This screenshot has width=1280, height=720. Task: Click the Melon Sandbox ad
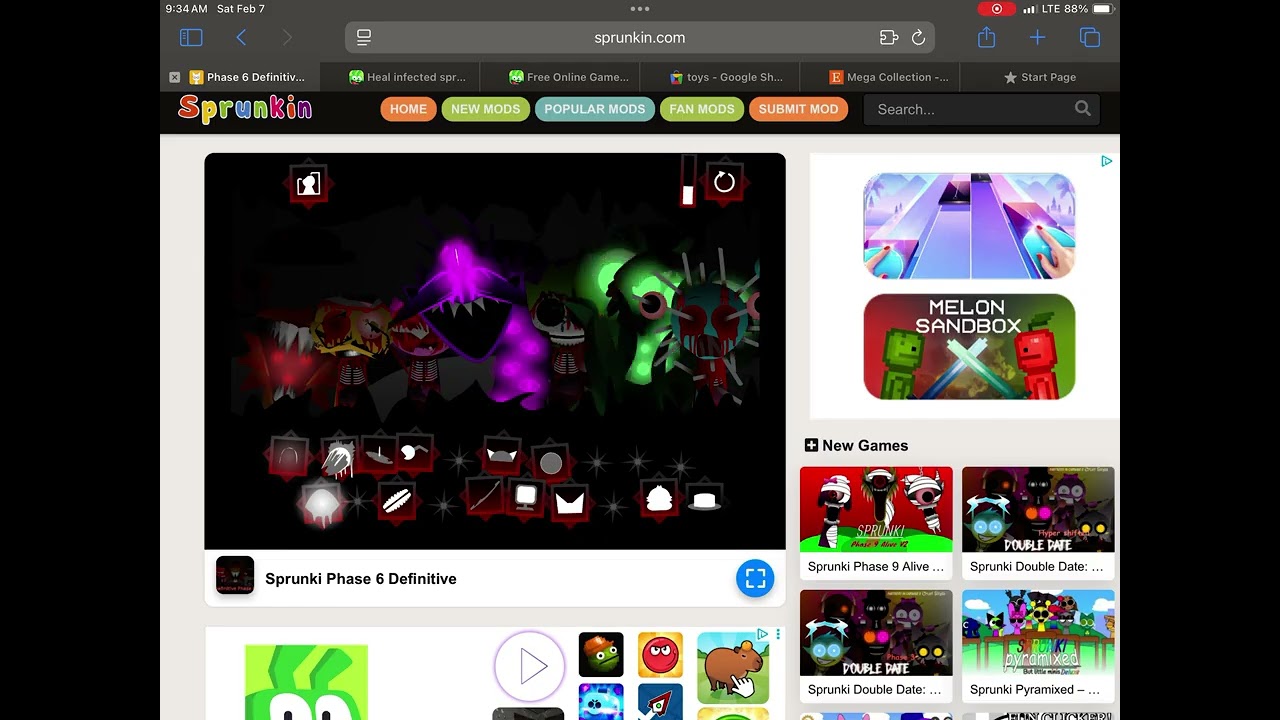pos(969,347)
